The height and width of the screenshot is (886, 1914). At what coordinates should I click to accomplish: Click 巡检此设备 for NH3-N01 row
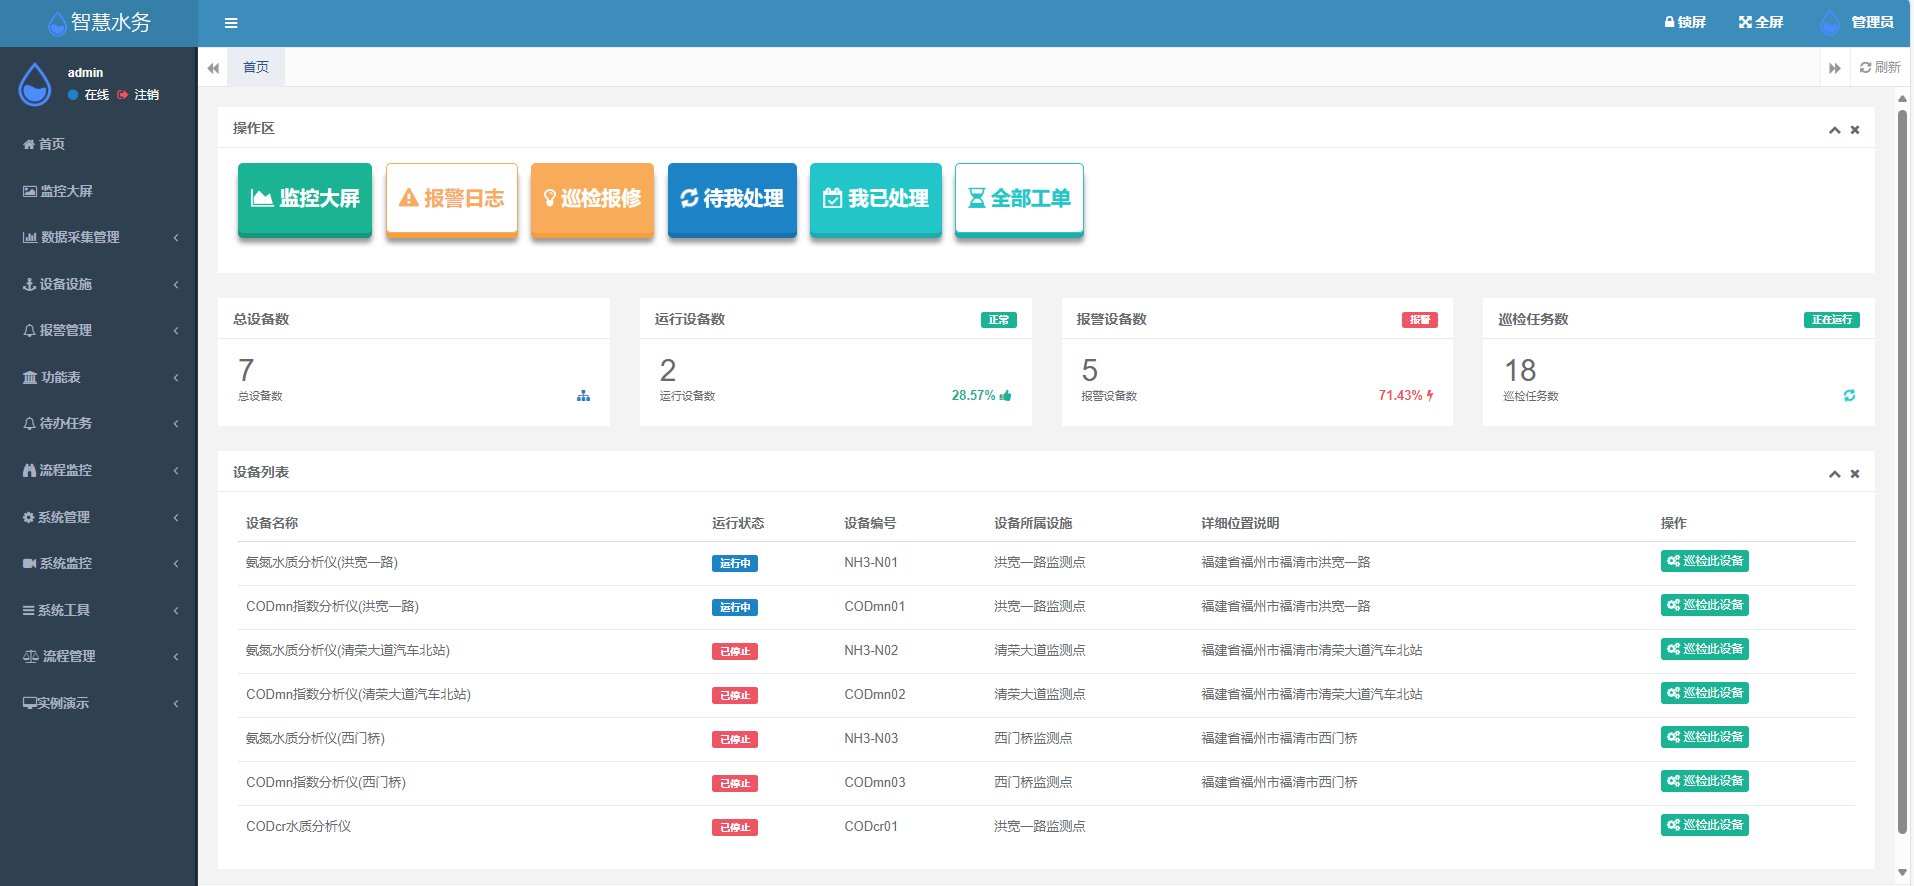pyautogui.click(x=1705, y=561)
